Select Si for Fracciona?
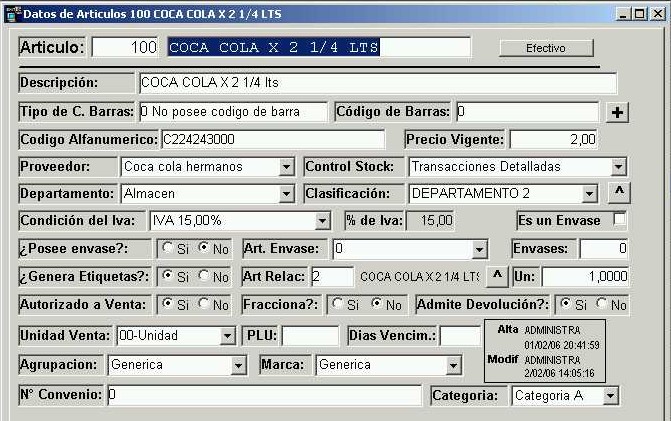 pos(337,304)
